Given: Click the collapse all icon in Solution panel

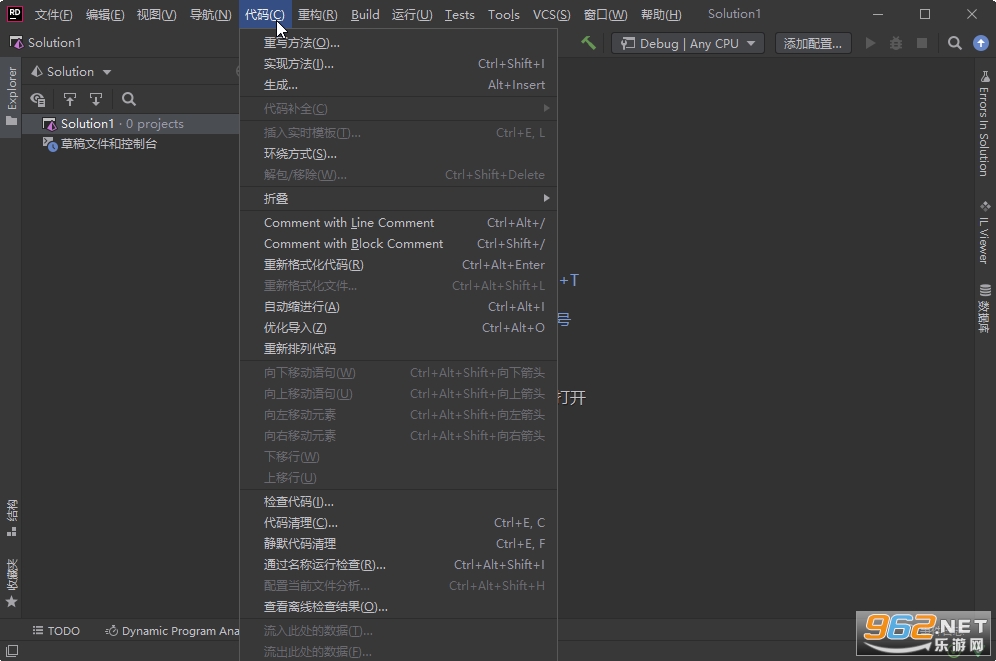Looking at the screenshot, I should 96,99.
